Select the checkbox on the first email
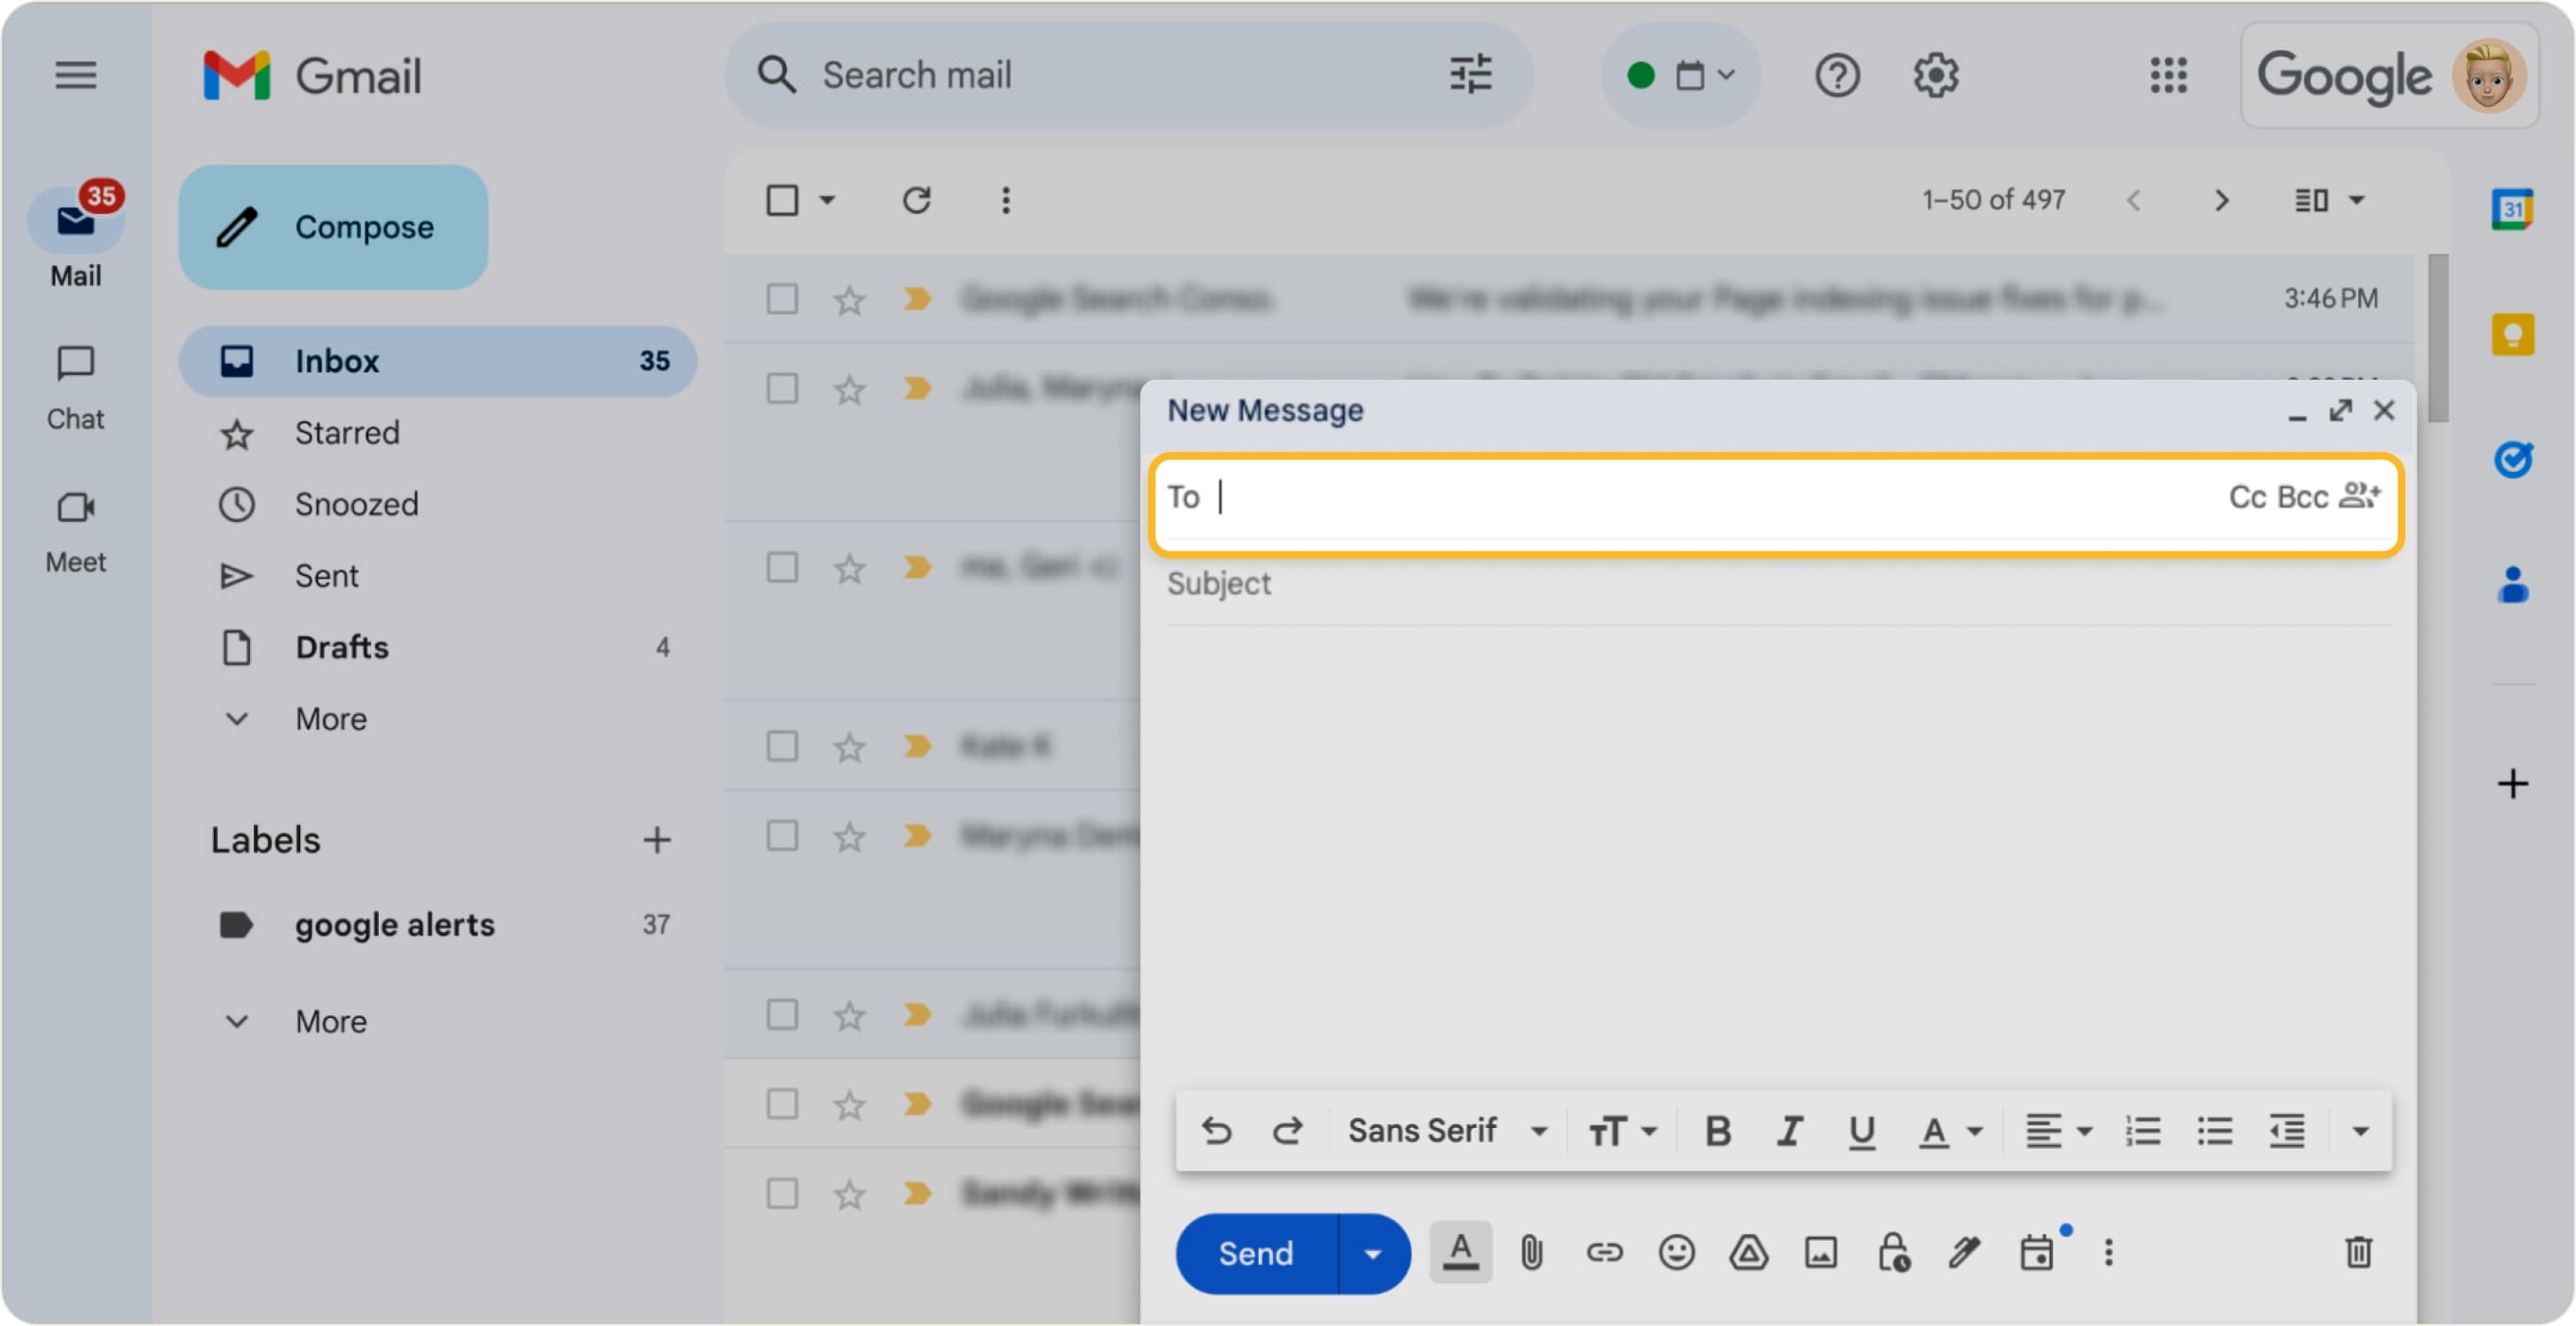2576x1326 pixels. point(782,298)
